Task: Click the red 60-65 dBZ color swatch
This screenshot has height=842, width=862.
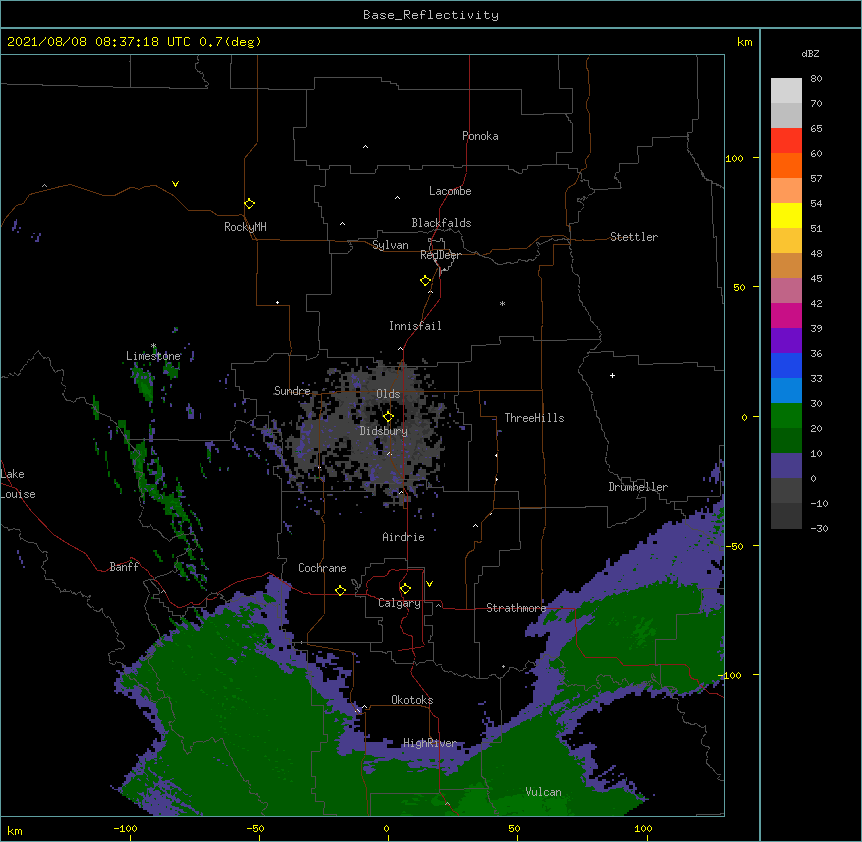Action: (x=786, y=141)
